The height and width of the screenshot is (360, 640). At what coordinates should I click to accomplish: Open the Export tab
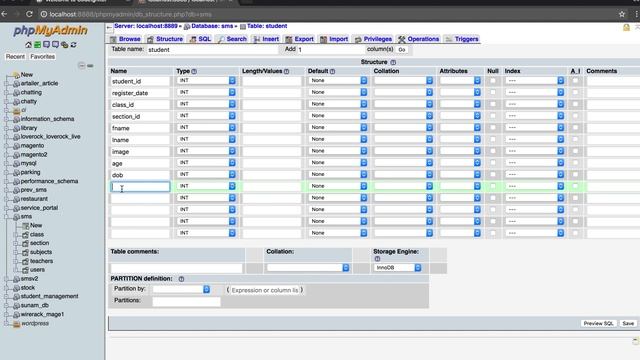(x=300, y=39)
